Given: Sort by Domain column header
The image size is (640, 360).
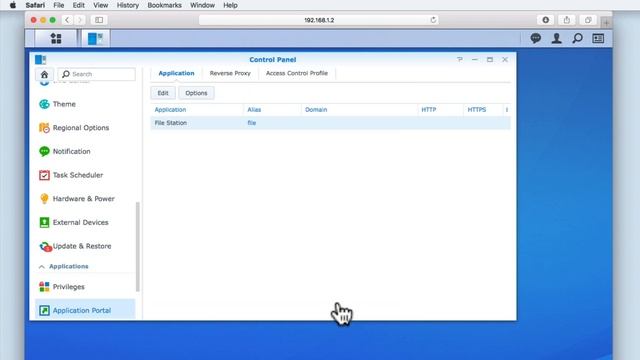Looking at the screenshot, I should pyautogui.click(x=359, y=110).
